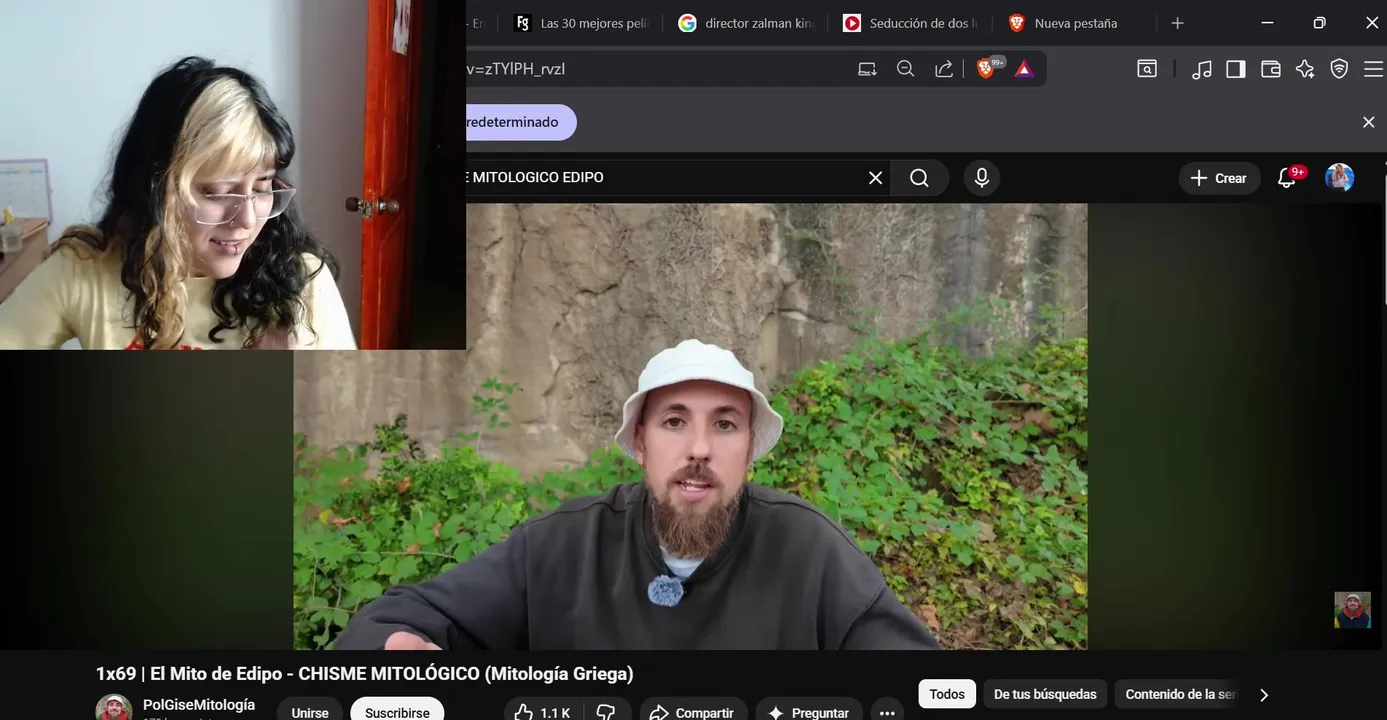The width and height of the screenshot is (1387, 720).
Task: Click the redeterminado infobar button
Action: coord(521,122)
